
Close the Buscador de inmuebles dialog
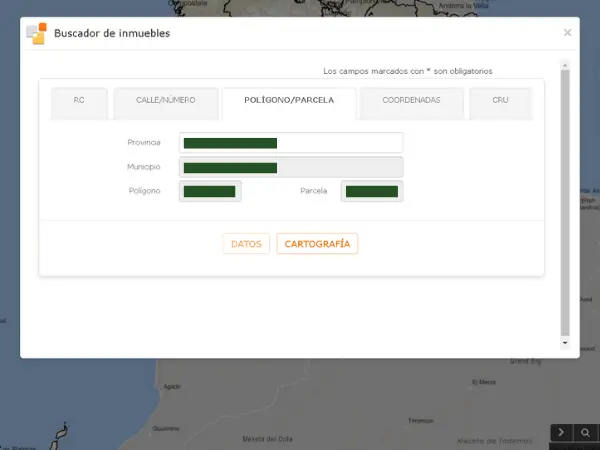tap(567, 33)
